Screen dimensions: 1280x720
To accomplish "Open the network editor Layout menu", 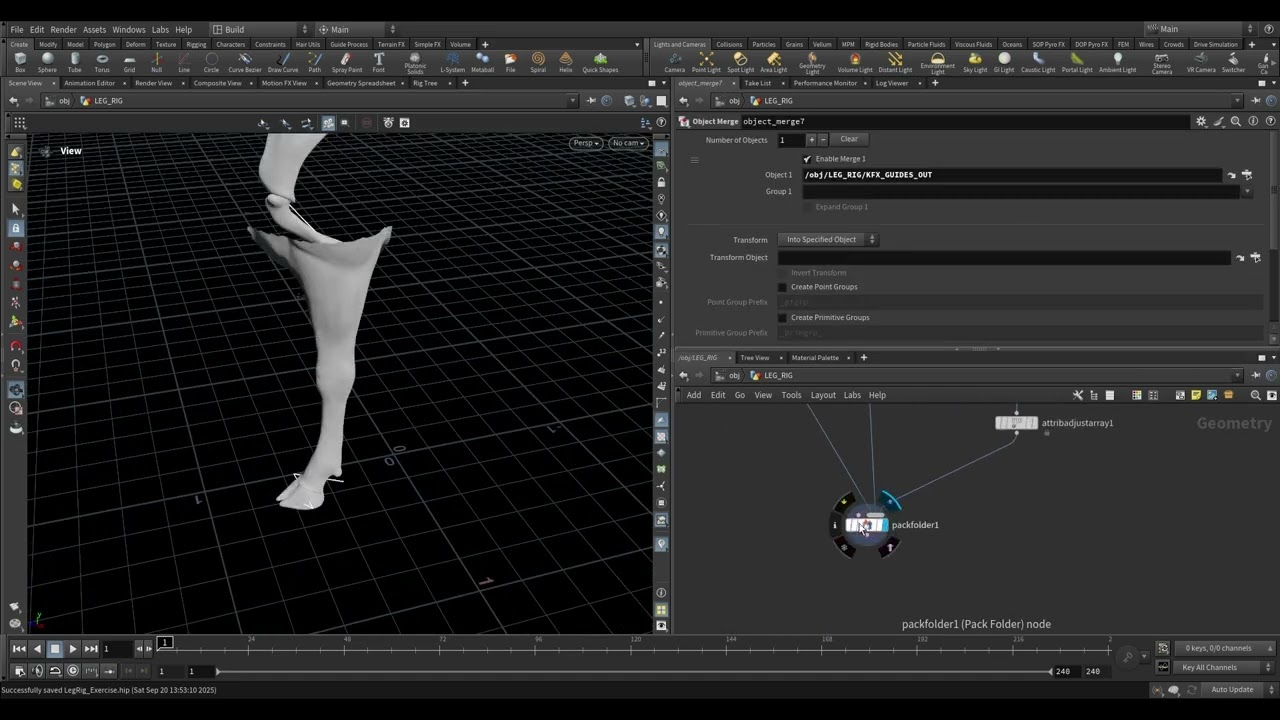I will 823,395.
